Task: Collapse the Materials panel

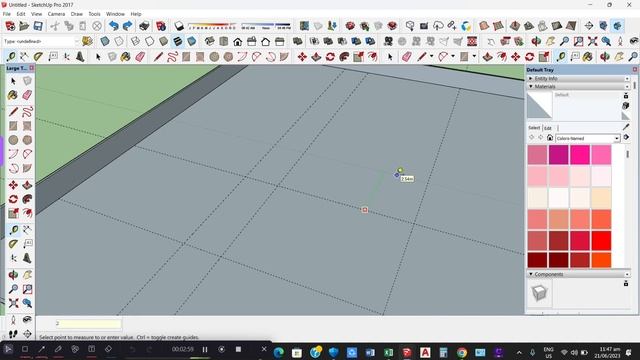Action: 531,86
